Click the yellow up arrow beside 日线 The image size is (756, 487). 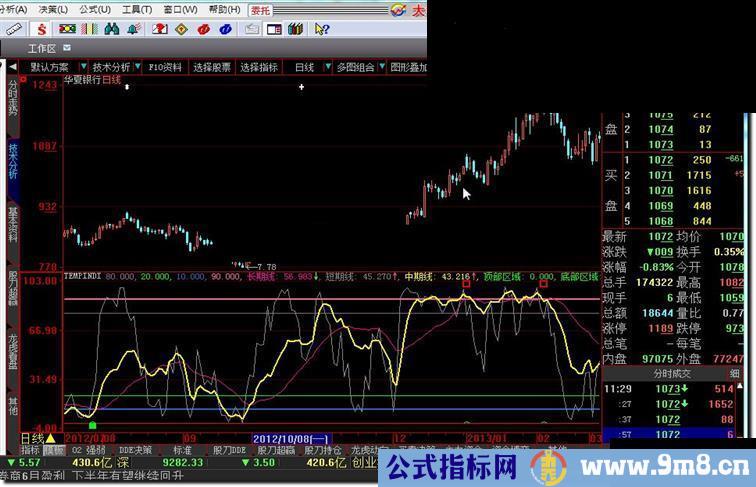[x=50, y=438]
